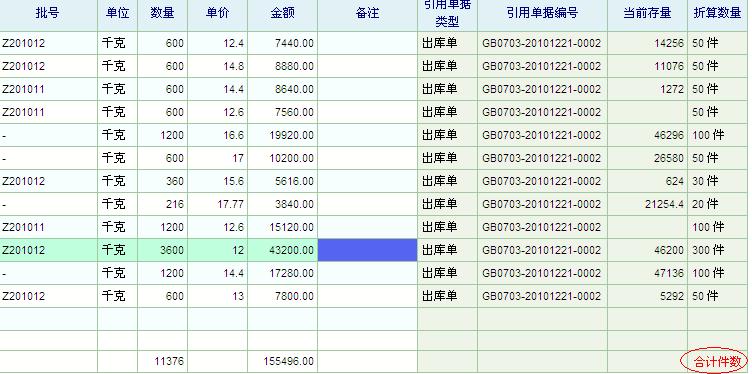Viewport: 752px width, 374px height.
Task: Click the 批号 column header
Action: [47, 13]
